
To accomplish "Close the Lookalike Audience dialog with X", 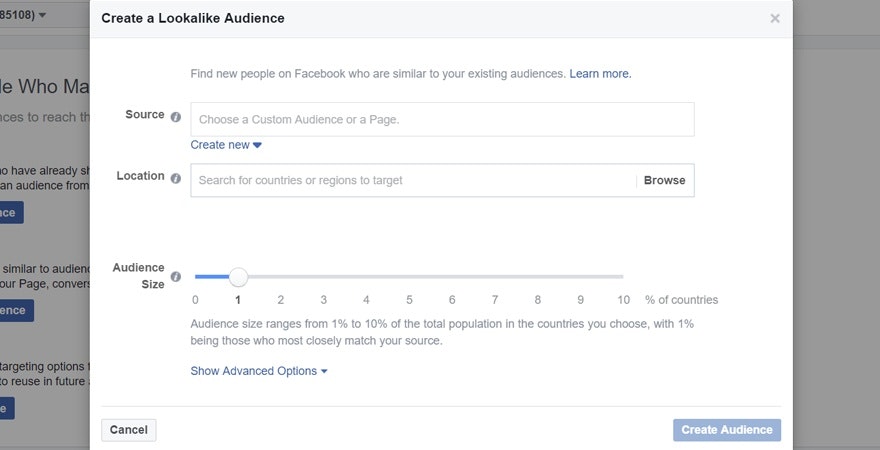I will 775,18.
